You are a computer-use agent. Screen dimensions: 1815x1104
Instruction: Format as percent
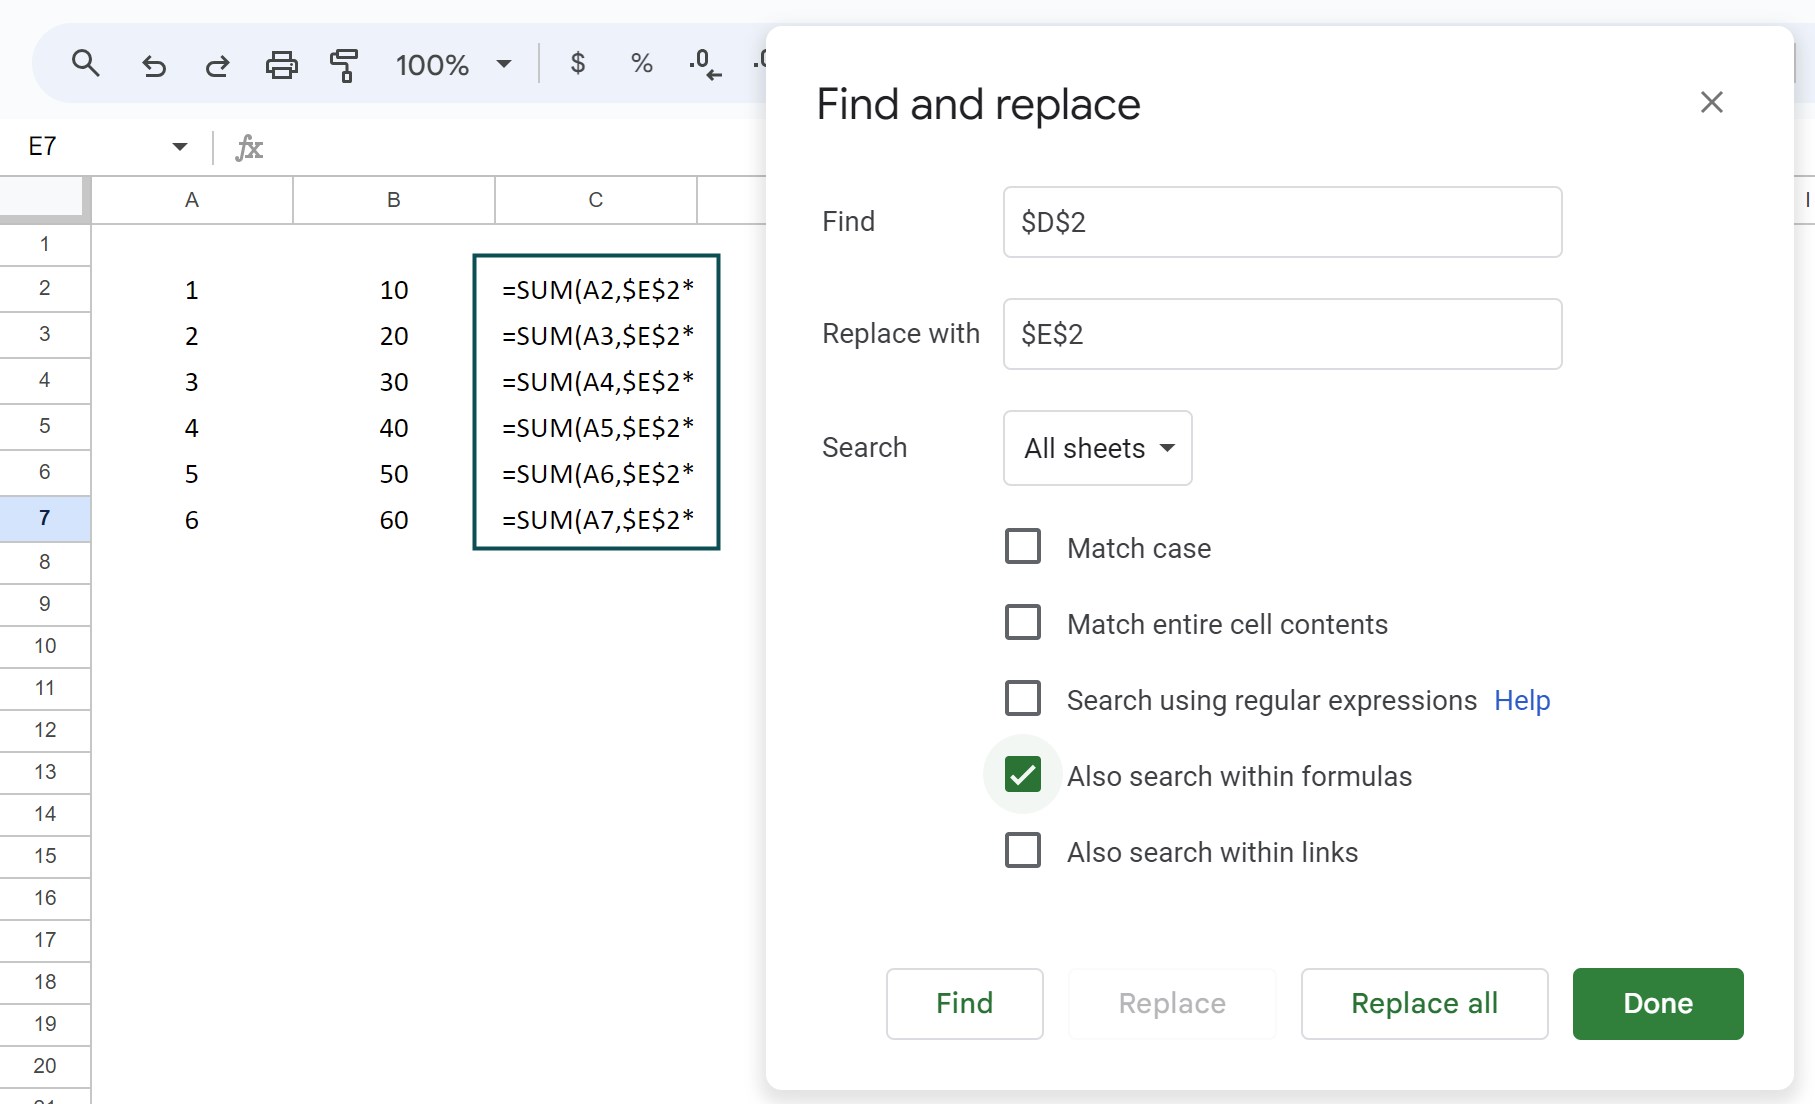[x=641, y=64]
